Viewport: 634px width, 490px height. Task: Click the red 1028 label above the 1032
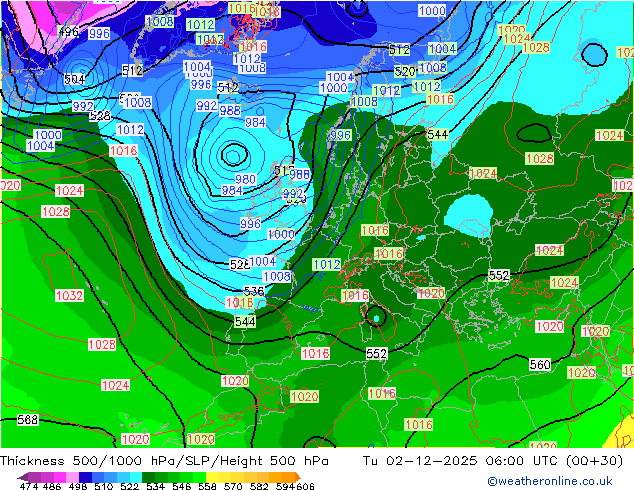55,211
